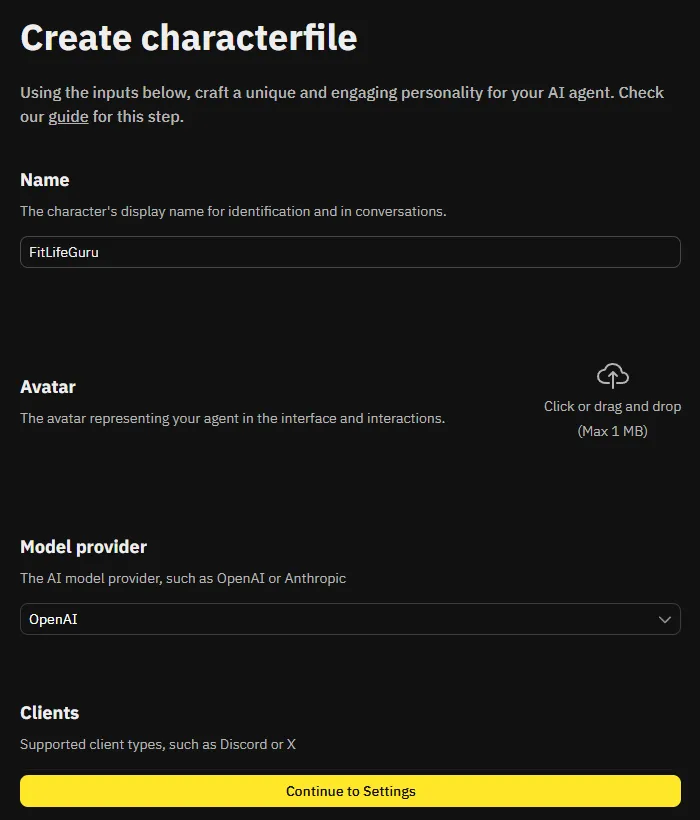Click the Avatar section label
Viewport: 700px width, 820px height.
tap(48, 387)
